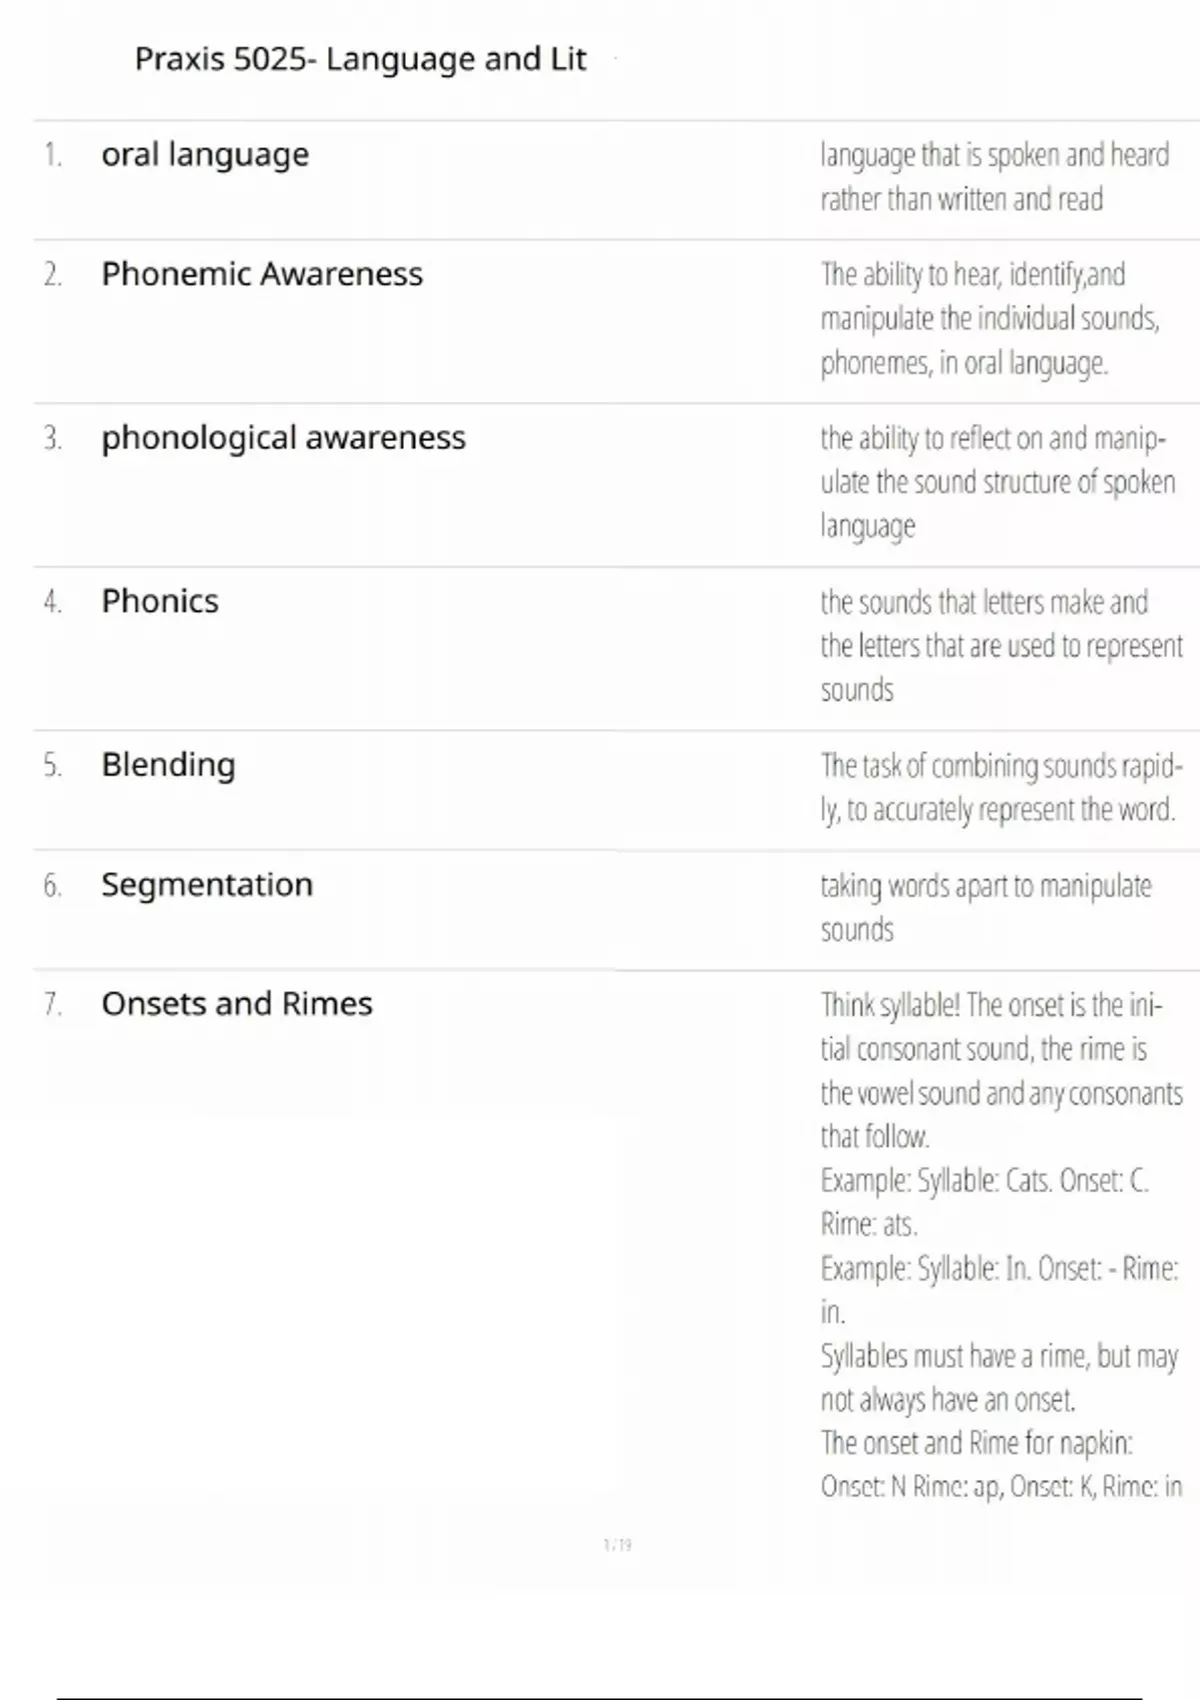Select the "Blending" term
1200x1700 pixels.
[168, 765]
